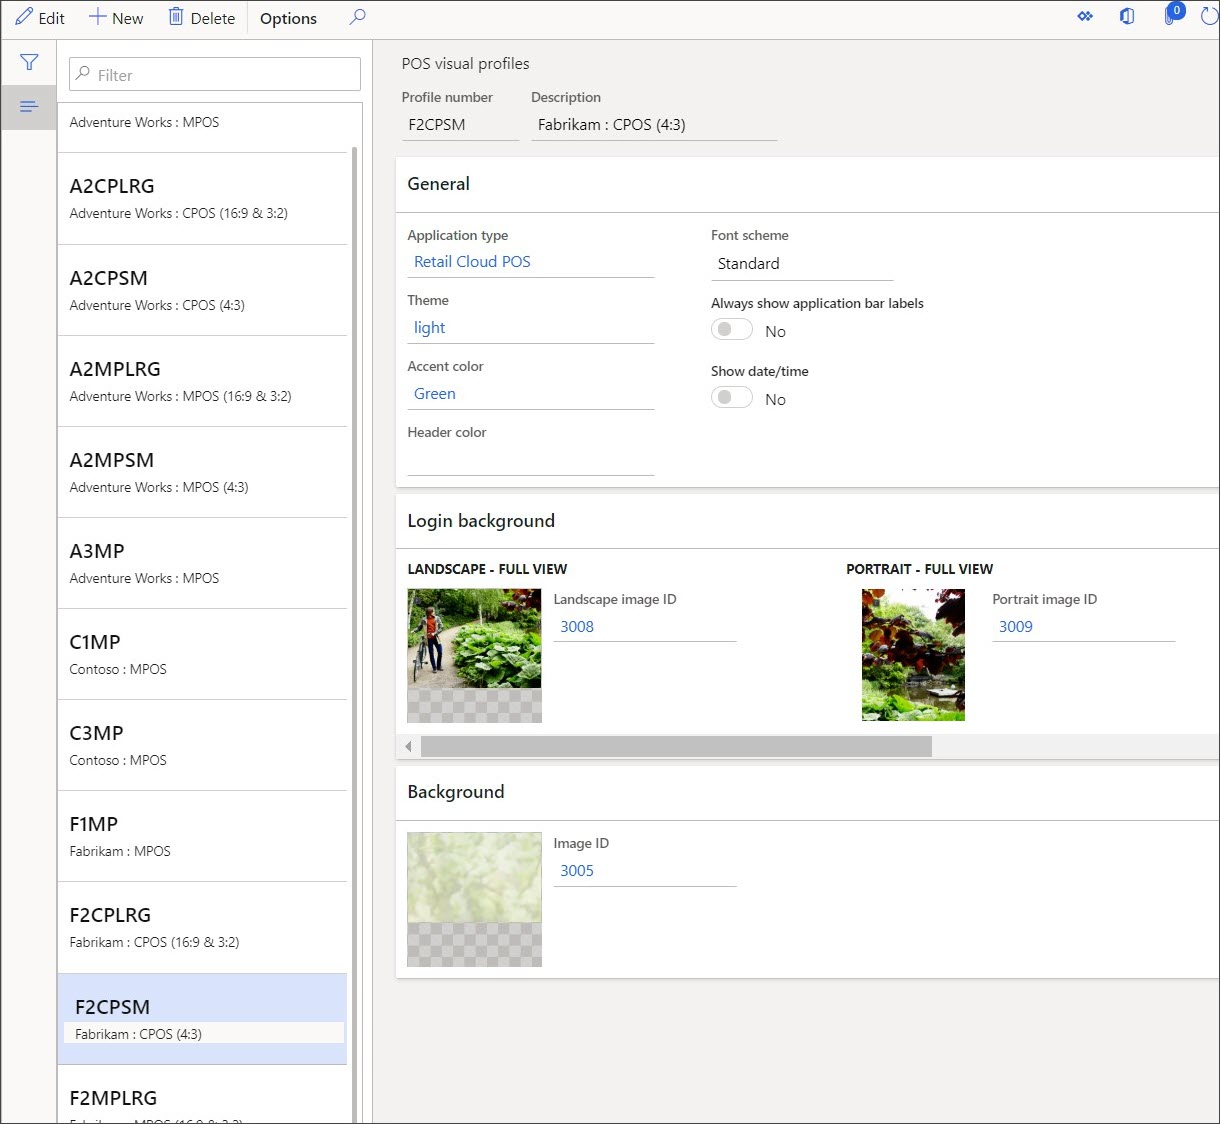The image size is (1220, 1124).
Task: Click the landscape login image thumbnail
Action: point(474,655)
